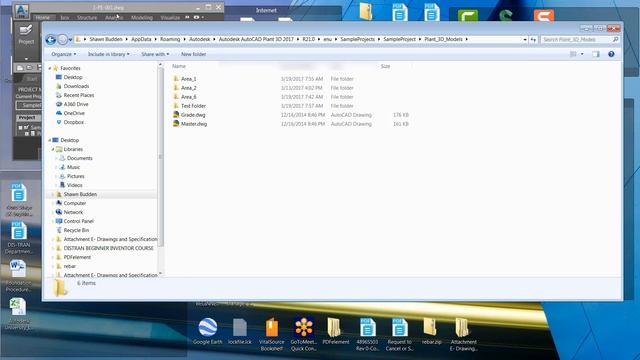640x360 pixels.
Task: Select DISTRAN BEGINNER INVENTOR COURSE folder
Action: pyautogui.click(x=109, y=248)
